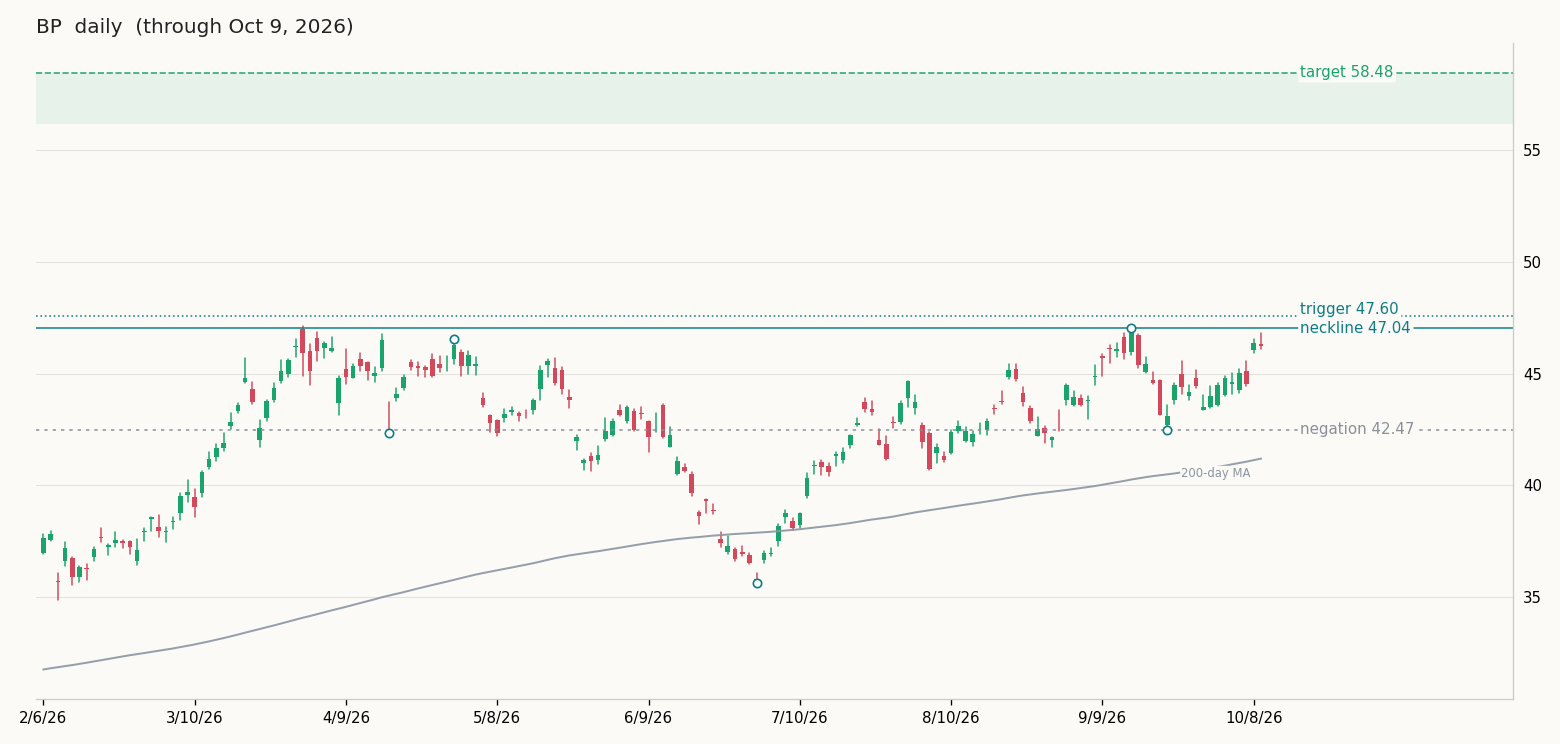Select the 'target 58.48' label
1560x744 pixels.
click(x=1346, y=73)
